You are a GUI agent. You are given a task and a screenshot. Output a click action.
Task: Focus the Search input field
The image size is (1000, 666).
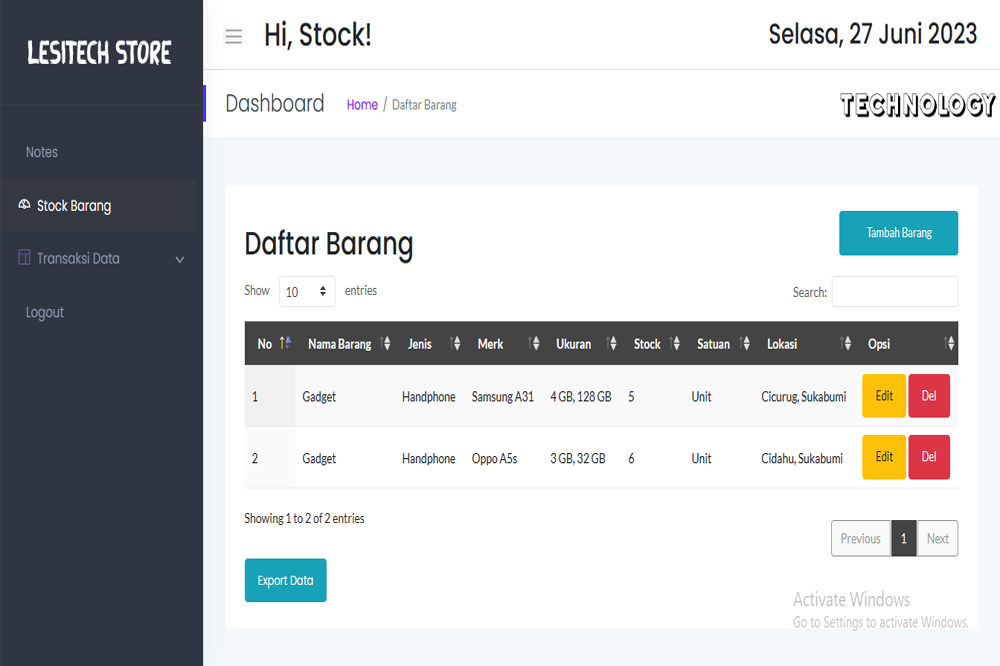(x=894, y=292)
